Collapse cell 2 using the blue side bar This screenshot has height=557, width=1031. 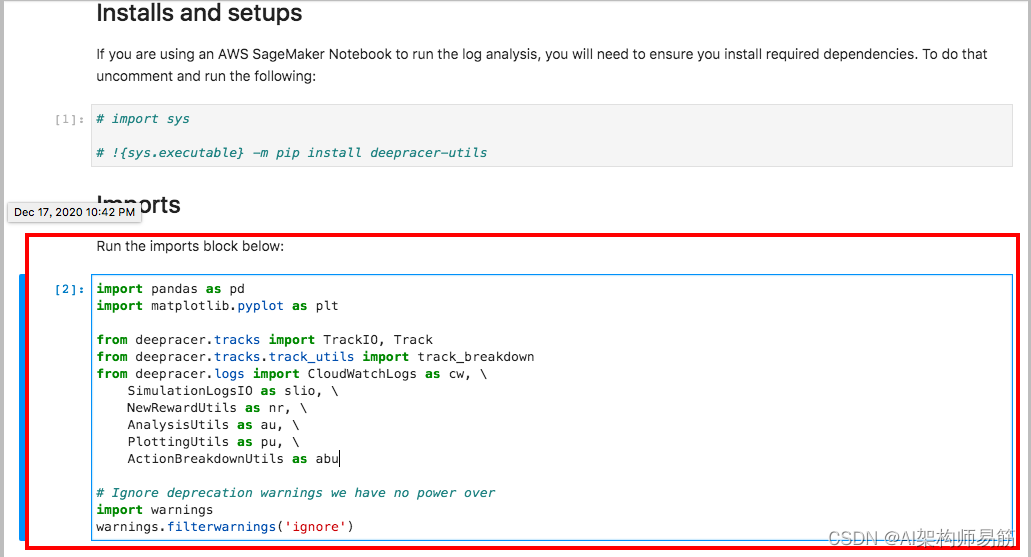point(23,407)
